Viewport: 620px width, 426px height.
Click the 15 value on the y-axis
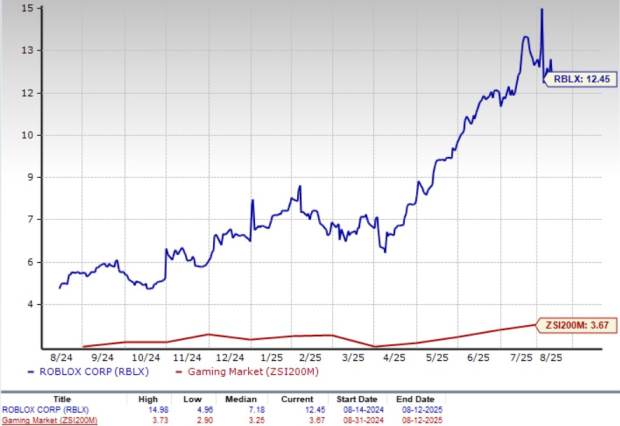point(31,9)
